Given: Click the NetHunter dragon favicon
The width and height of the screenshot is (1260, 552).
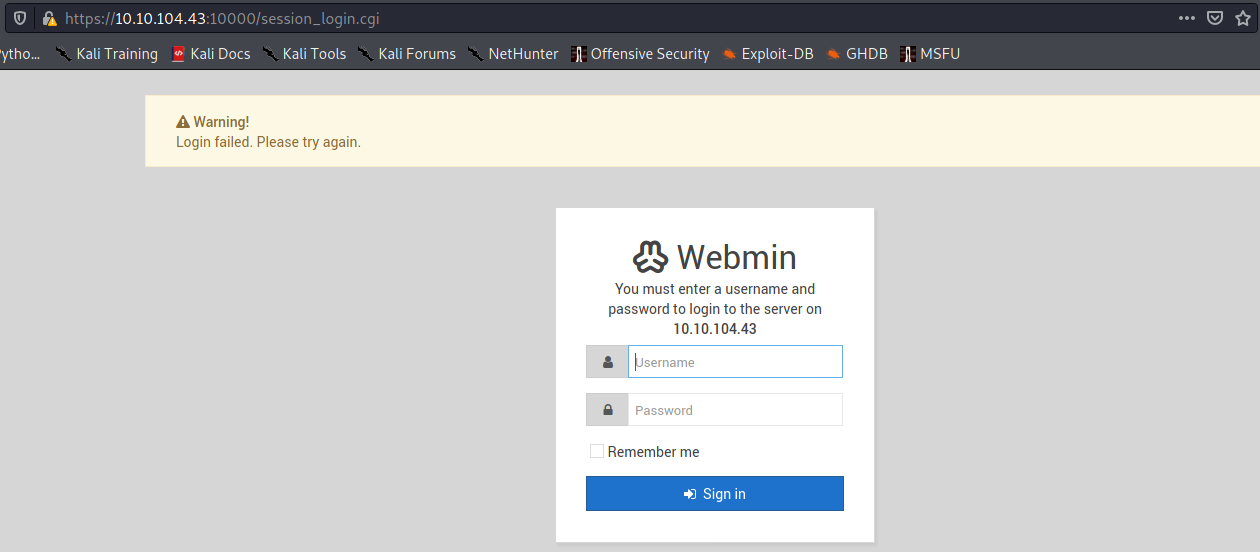Looking at the screenshot, I should (476, 54).
